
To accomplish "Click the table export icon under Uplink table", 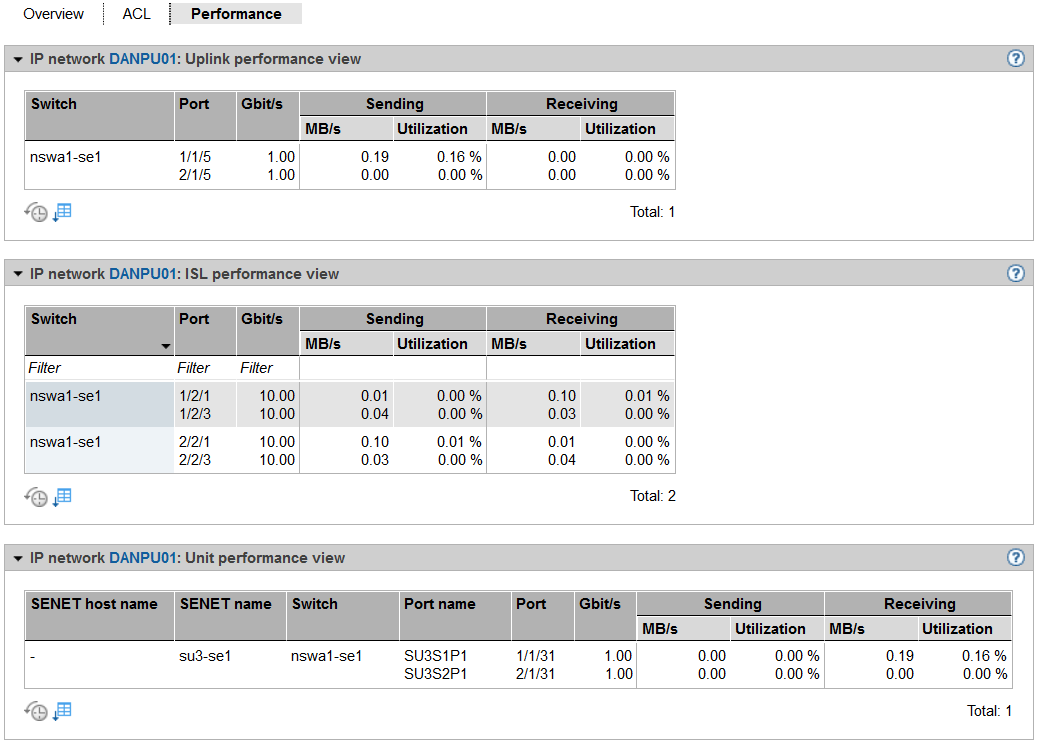I will pyautogui.click(x=63, y=212).
